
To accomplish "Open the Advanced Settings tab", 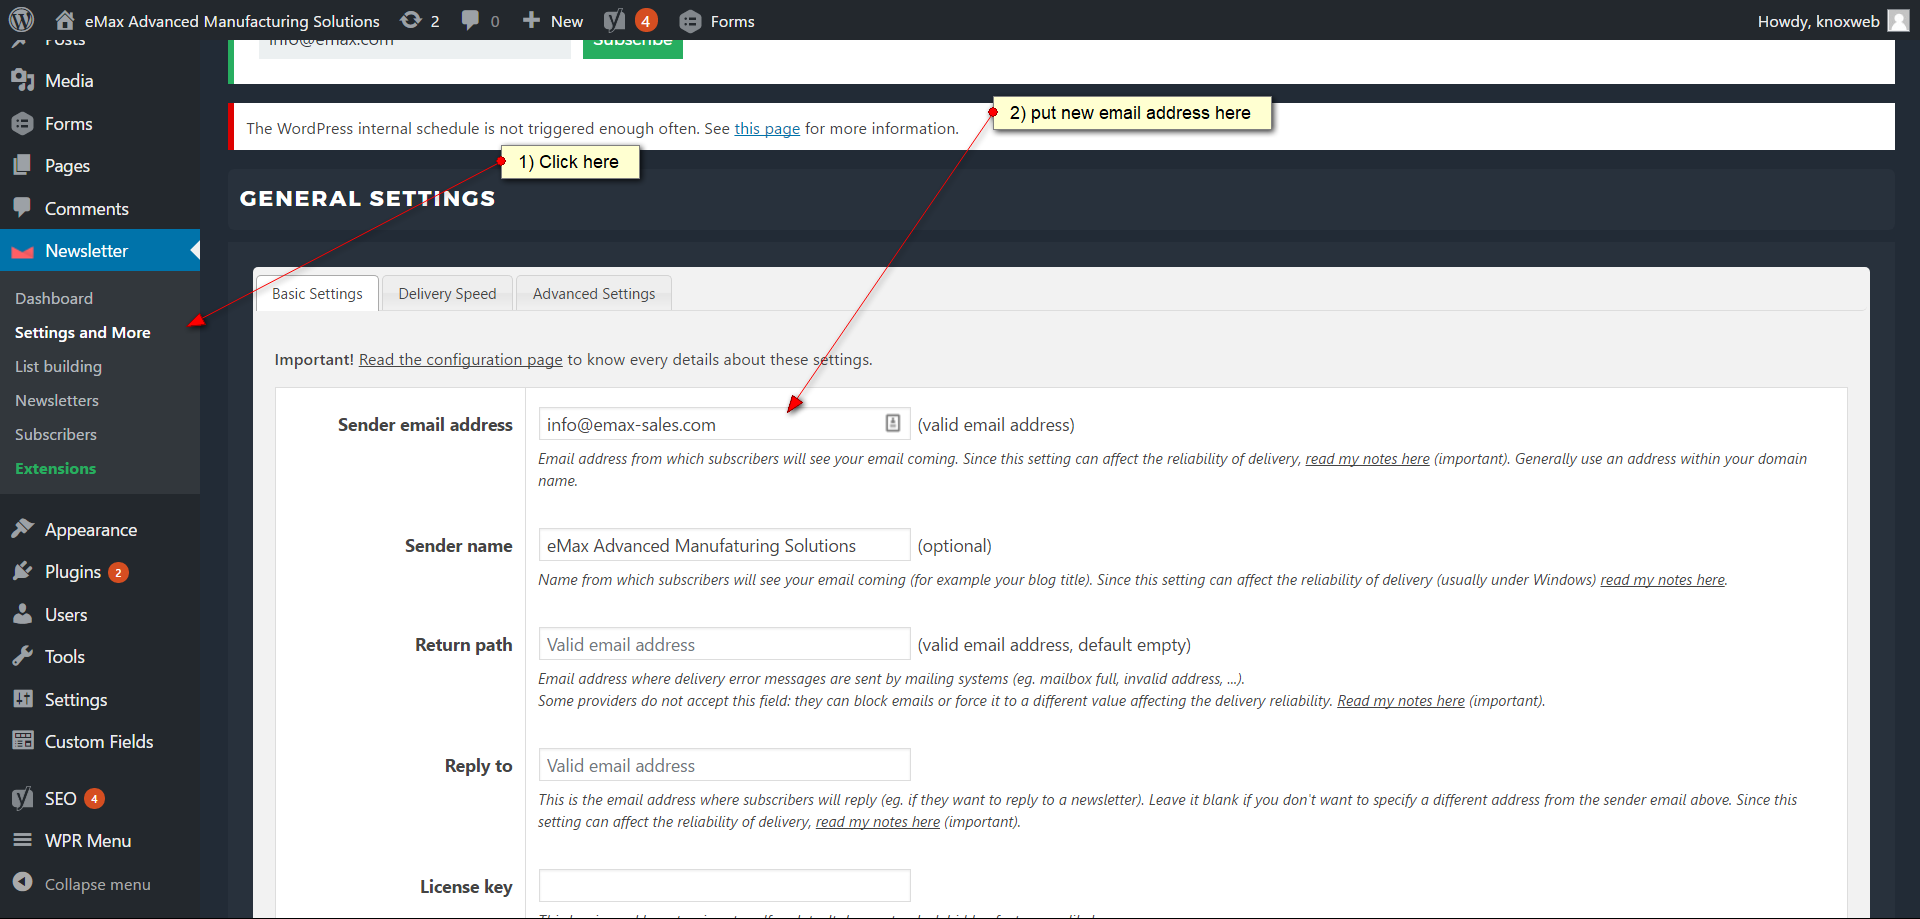I will pos(594,294).
